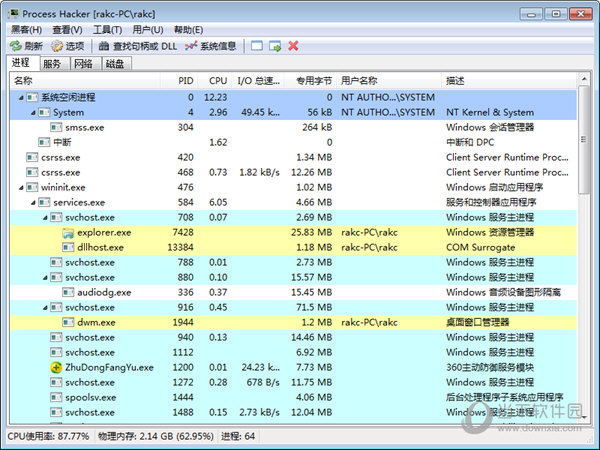Switch to the 服务 services tab
This screenshot has width=600, height=450.
click(x=55, y=64)
